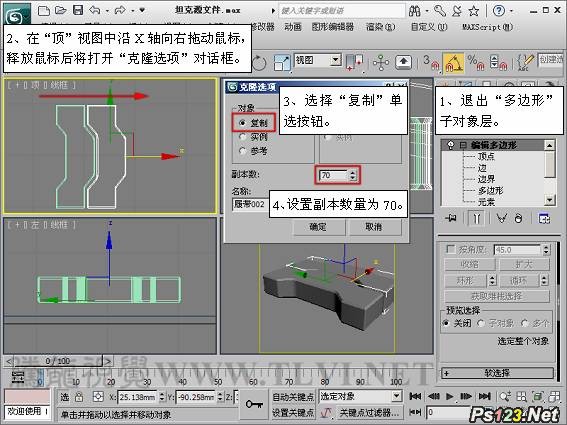Open the 图形编辑器 menu
The width and height of the screenshot is (567, 425).
[x=332, y=27]
